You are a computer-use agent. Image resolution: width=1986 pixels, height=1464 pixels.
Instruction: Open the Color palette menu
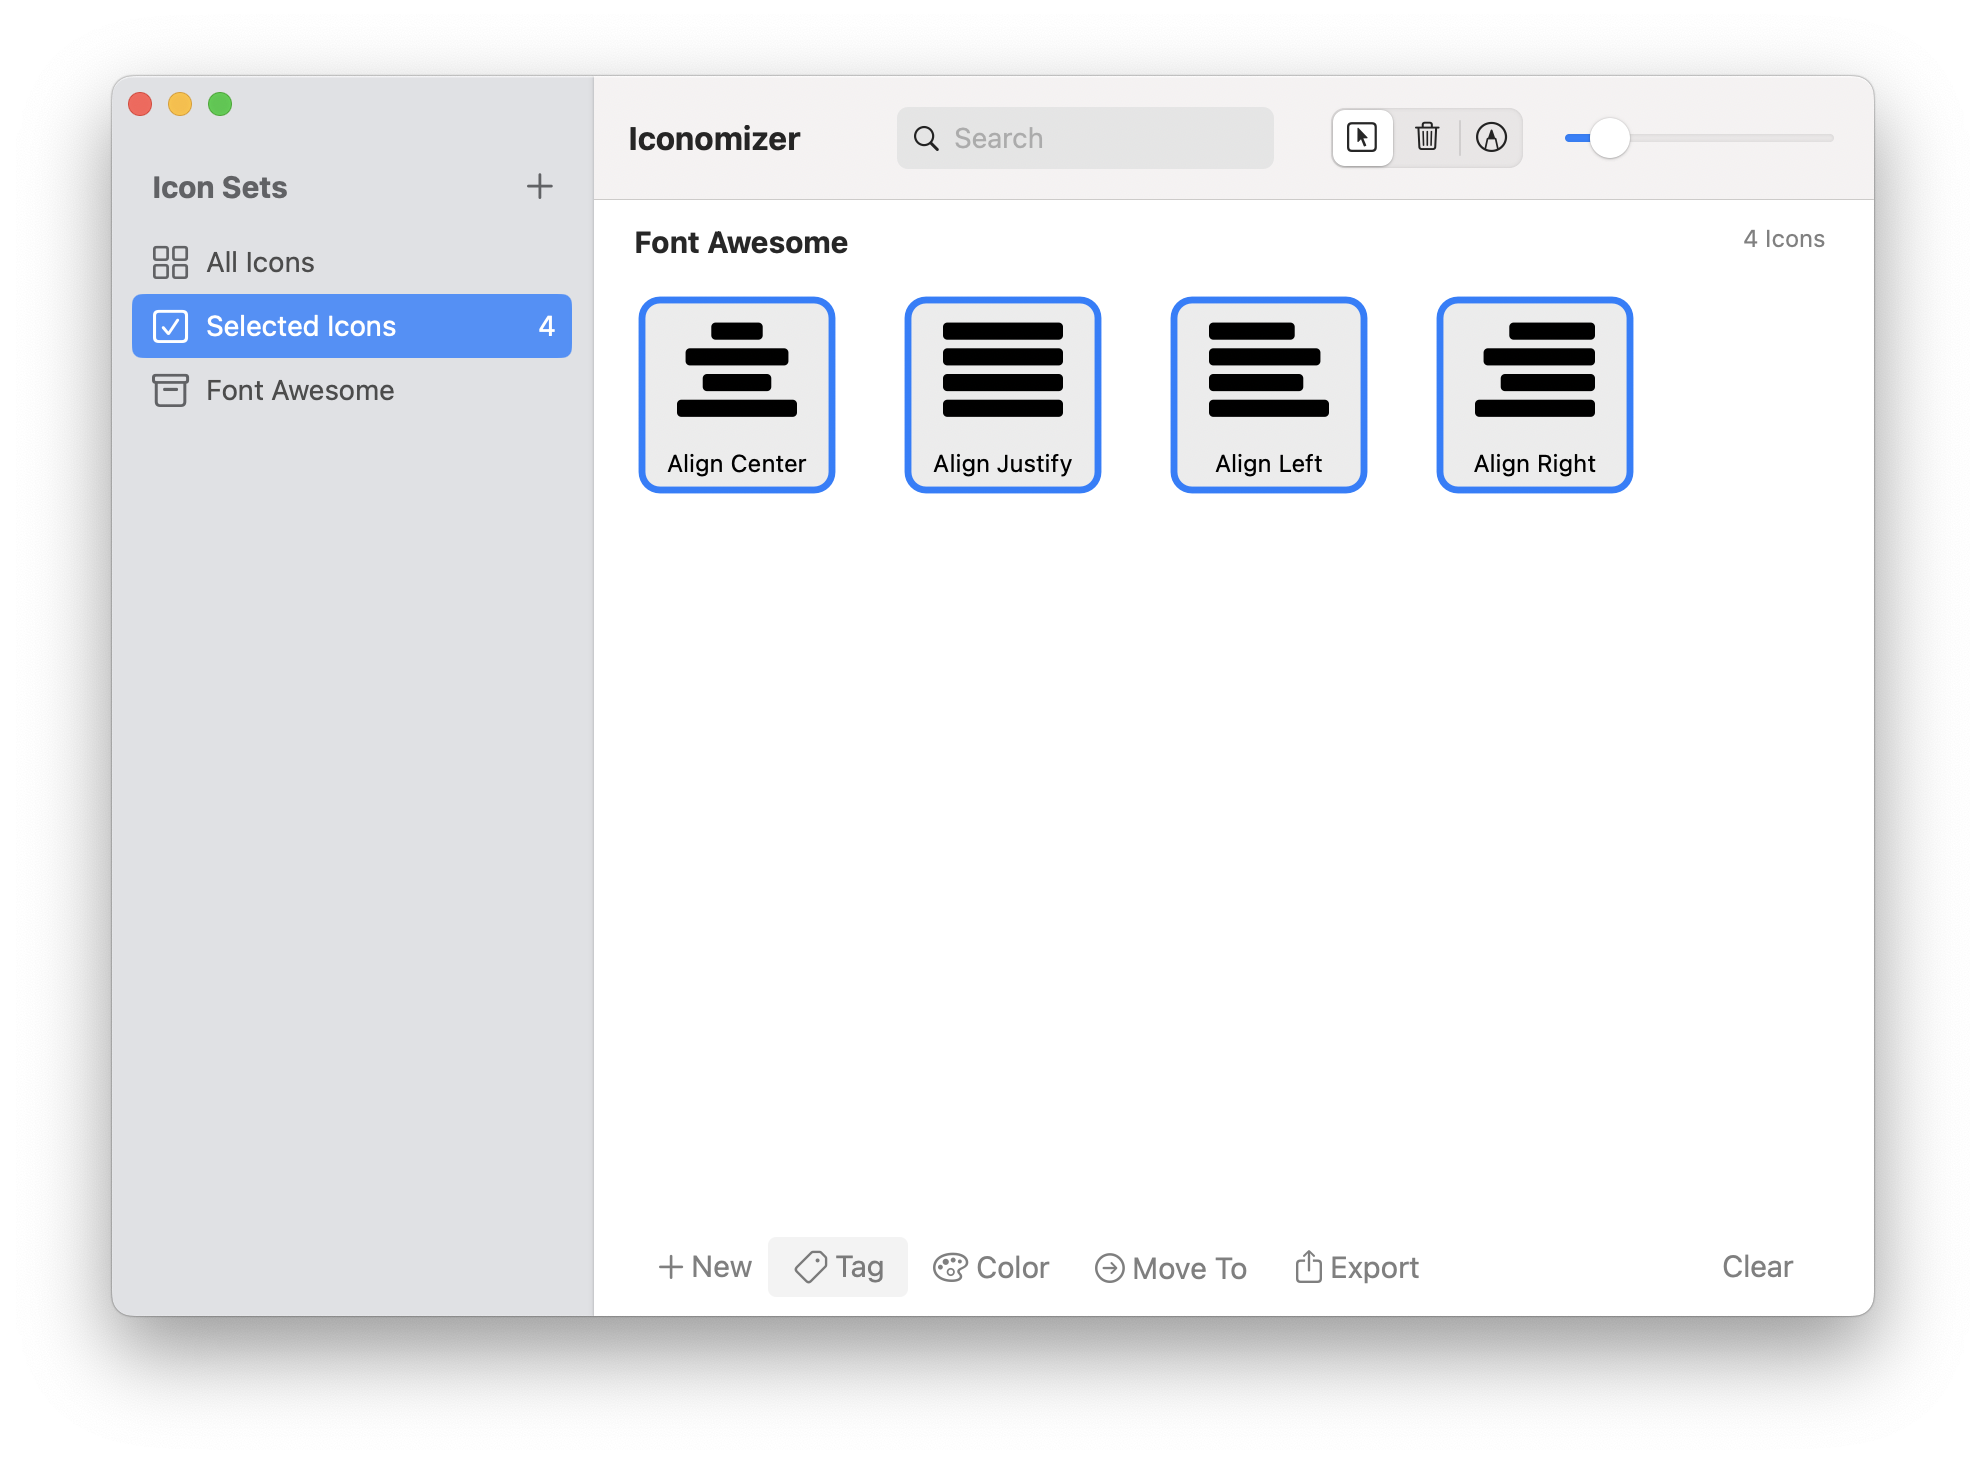tap(991, 1268)
